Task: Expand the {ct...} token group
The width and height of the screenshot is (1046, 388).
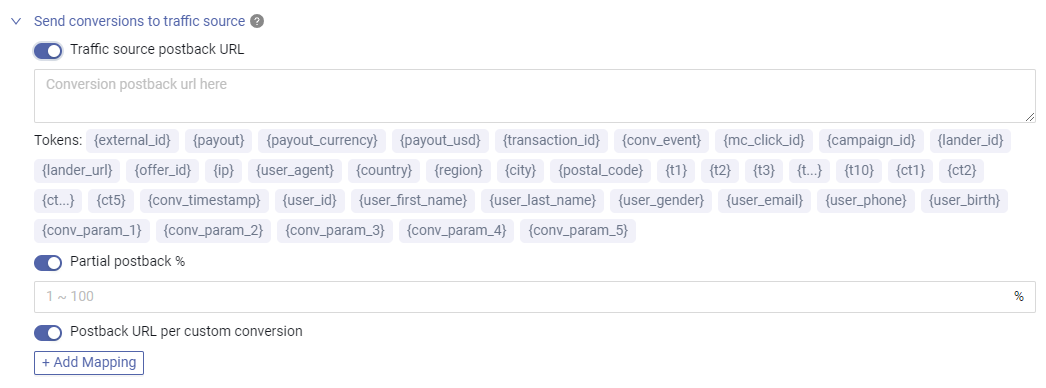Action: pos(58,201)
